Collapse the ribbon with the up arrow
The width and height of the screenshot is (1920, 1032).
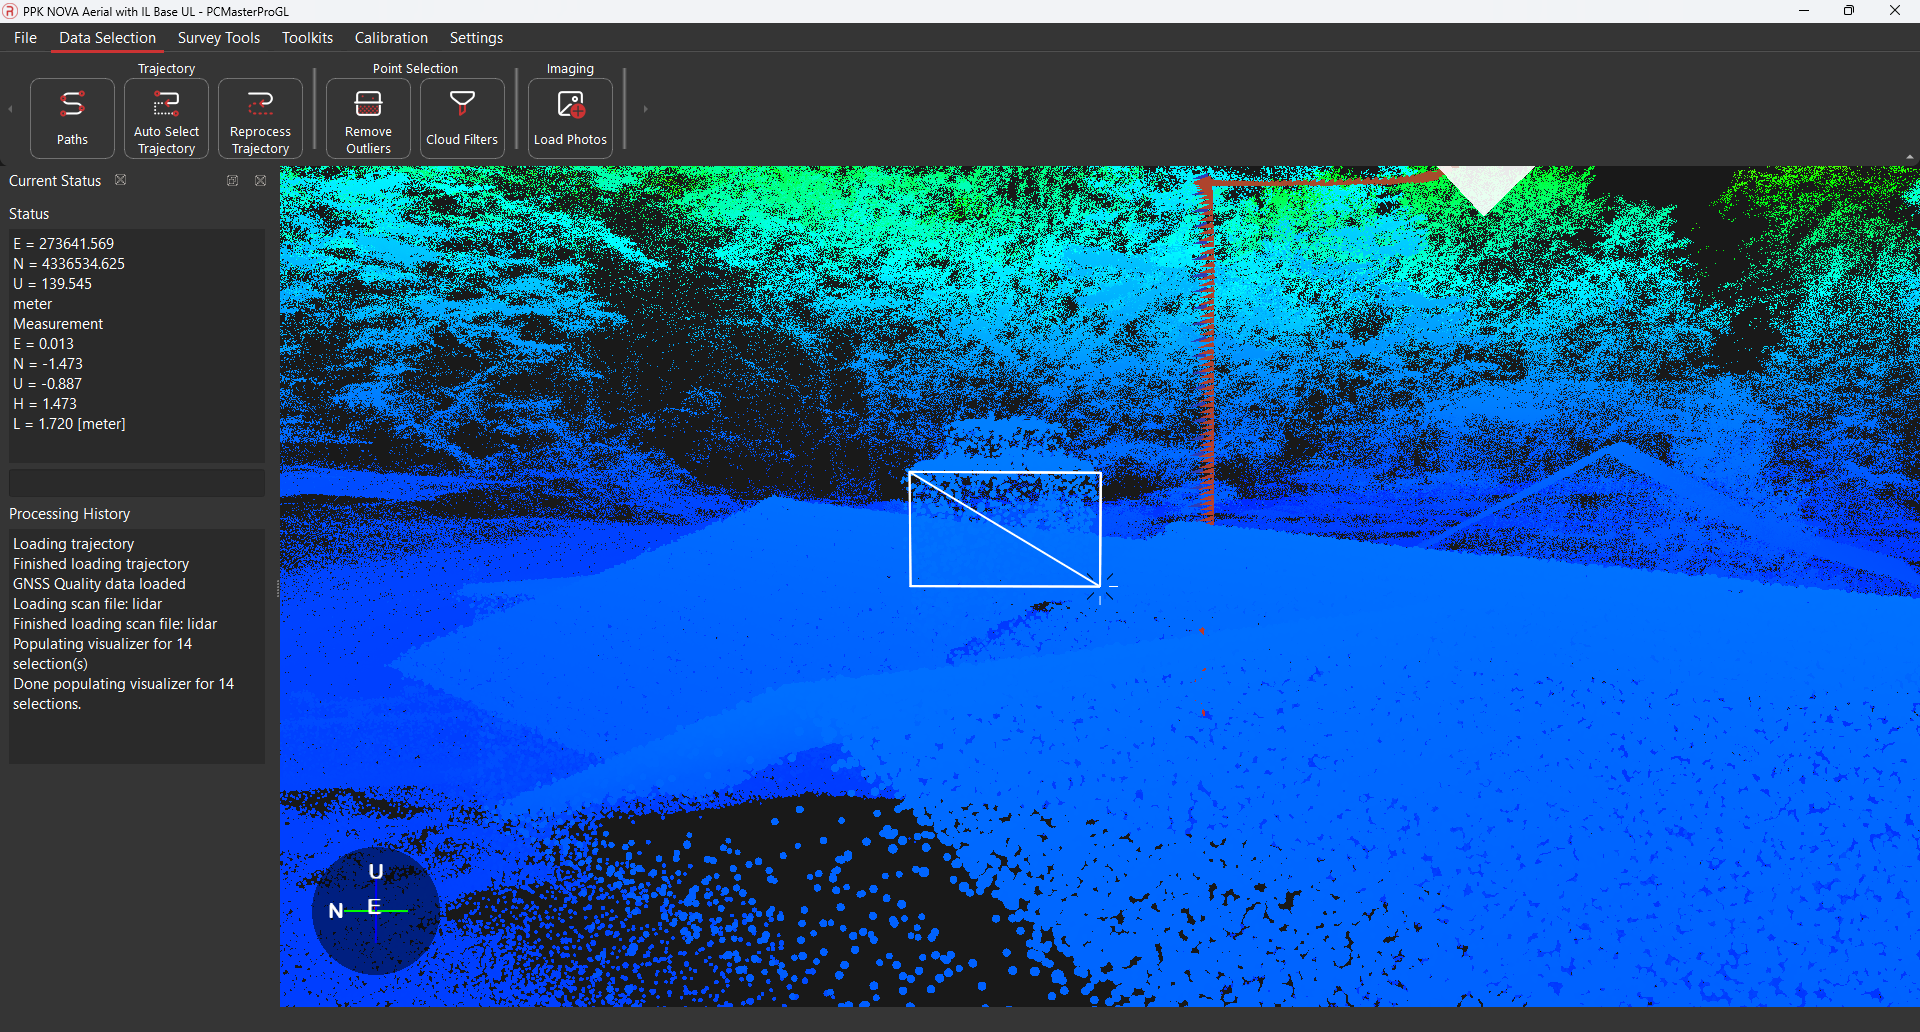click(x=1909, y=157)
